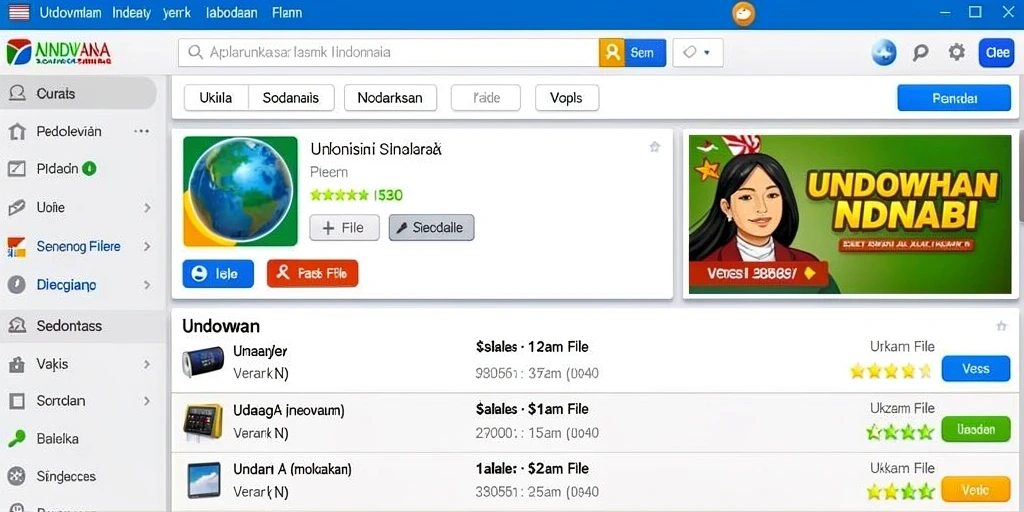Click the Pldadn sidebar icon
This screenshot has height=512, width=1024.
click(x=16, y=169)
